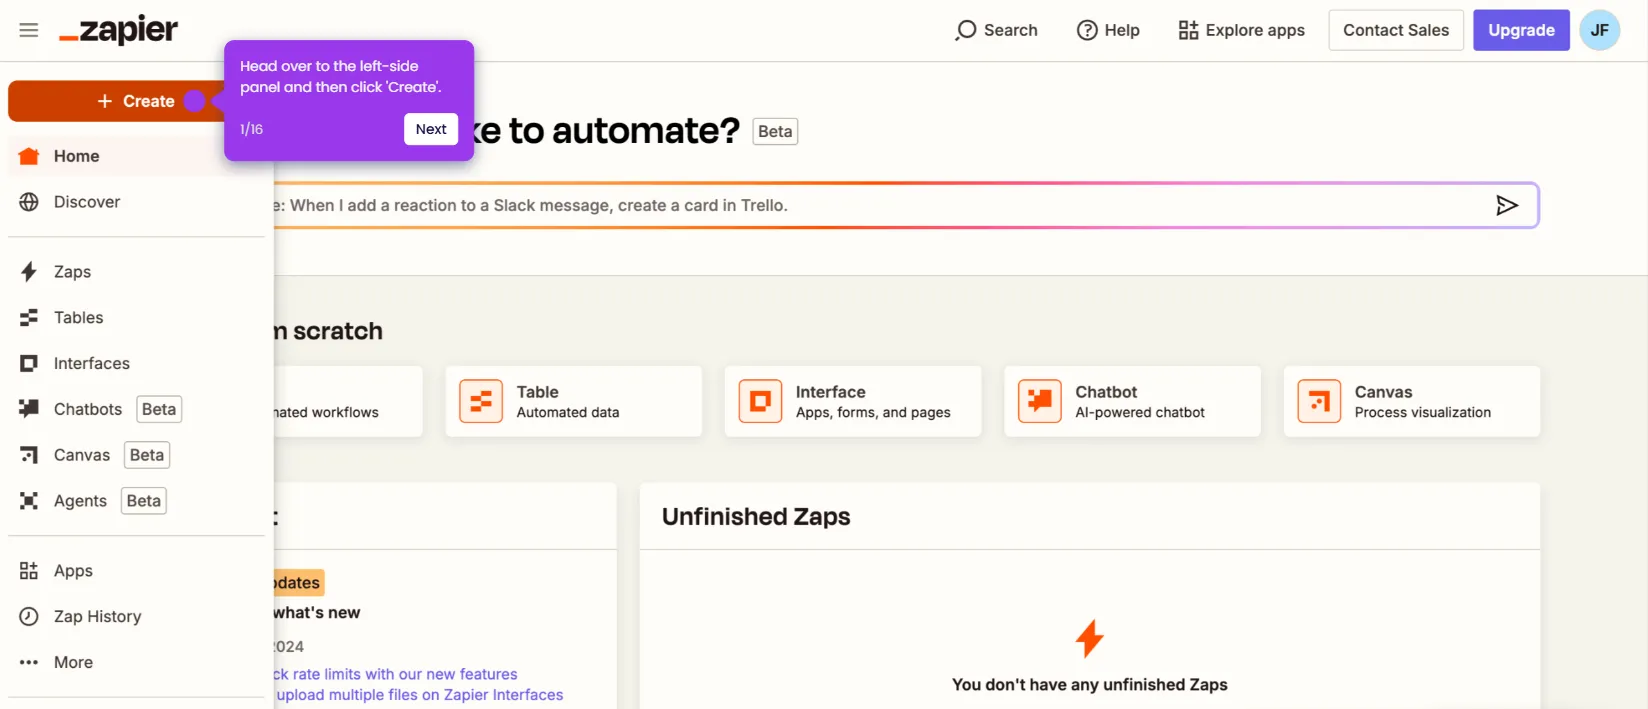Click the Interfaces icon in sidebar
This screenshot has width=1648, height=709.
coord(29,363)
